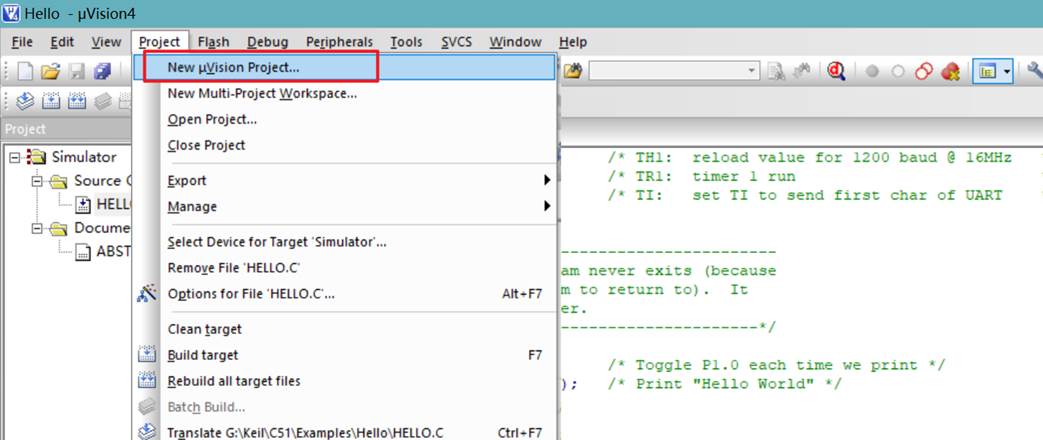Choose Clean target
1043x440 pixels.
pyautogui.click(x=345, y=329)
